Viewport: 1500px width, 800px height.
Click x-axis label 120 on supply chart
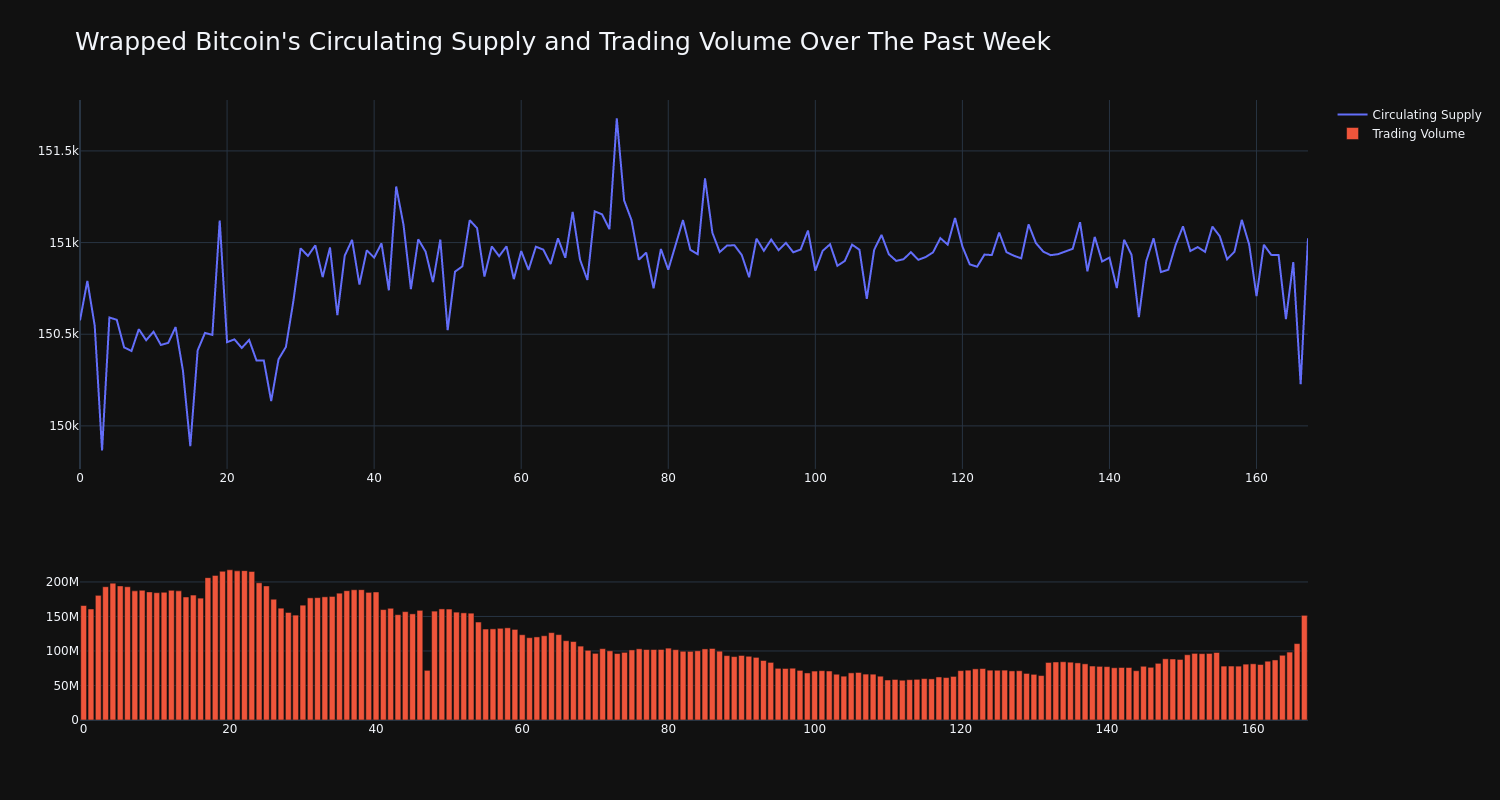(x=962, y=478)
